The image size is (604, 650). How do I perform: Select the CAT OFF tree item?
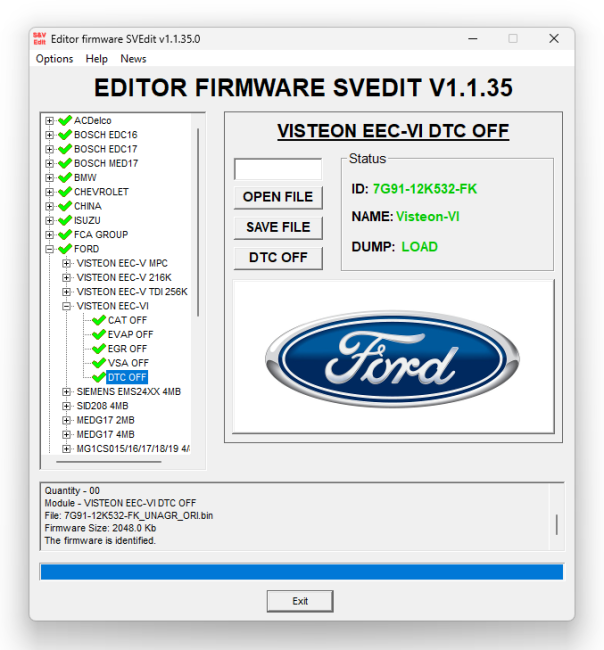(x=127, y=320)
